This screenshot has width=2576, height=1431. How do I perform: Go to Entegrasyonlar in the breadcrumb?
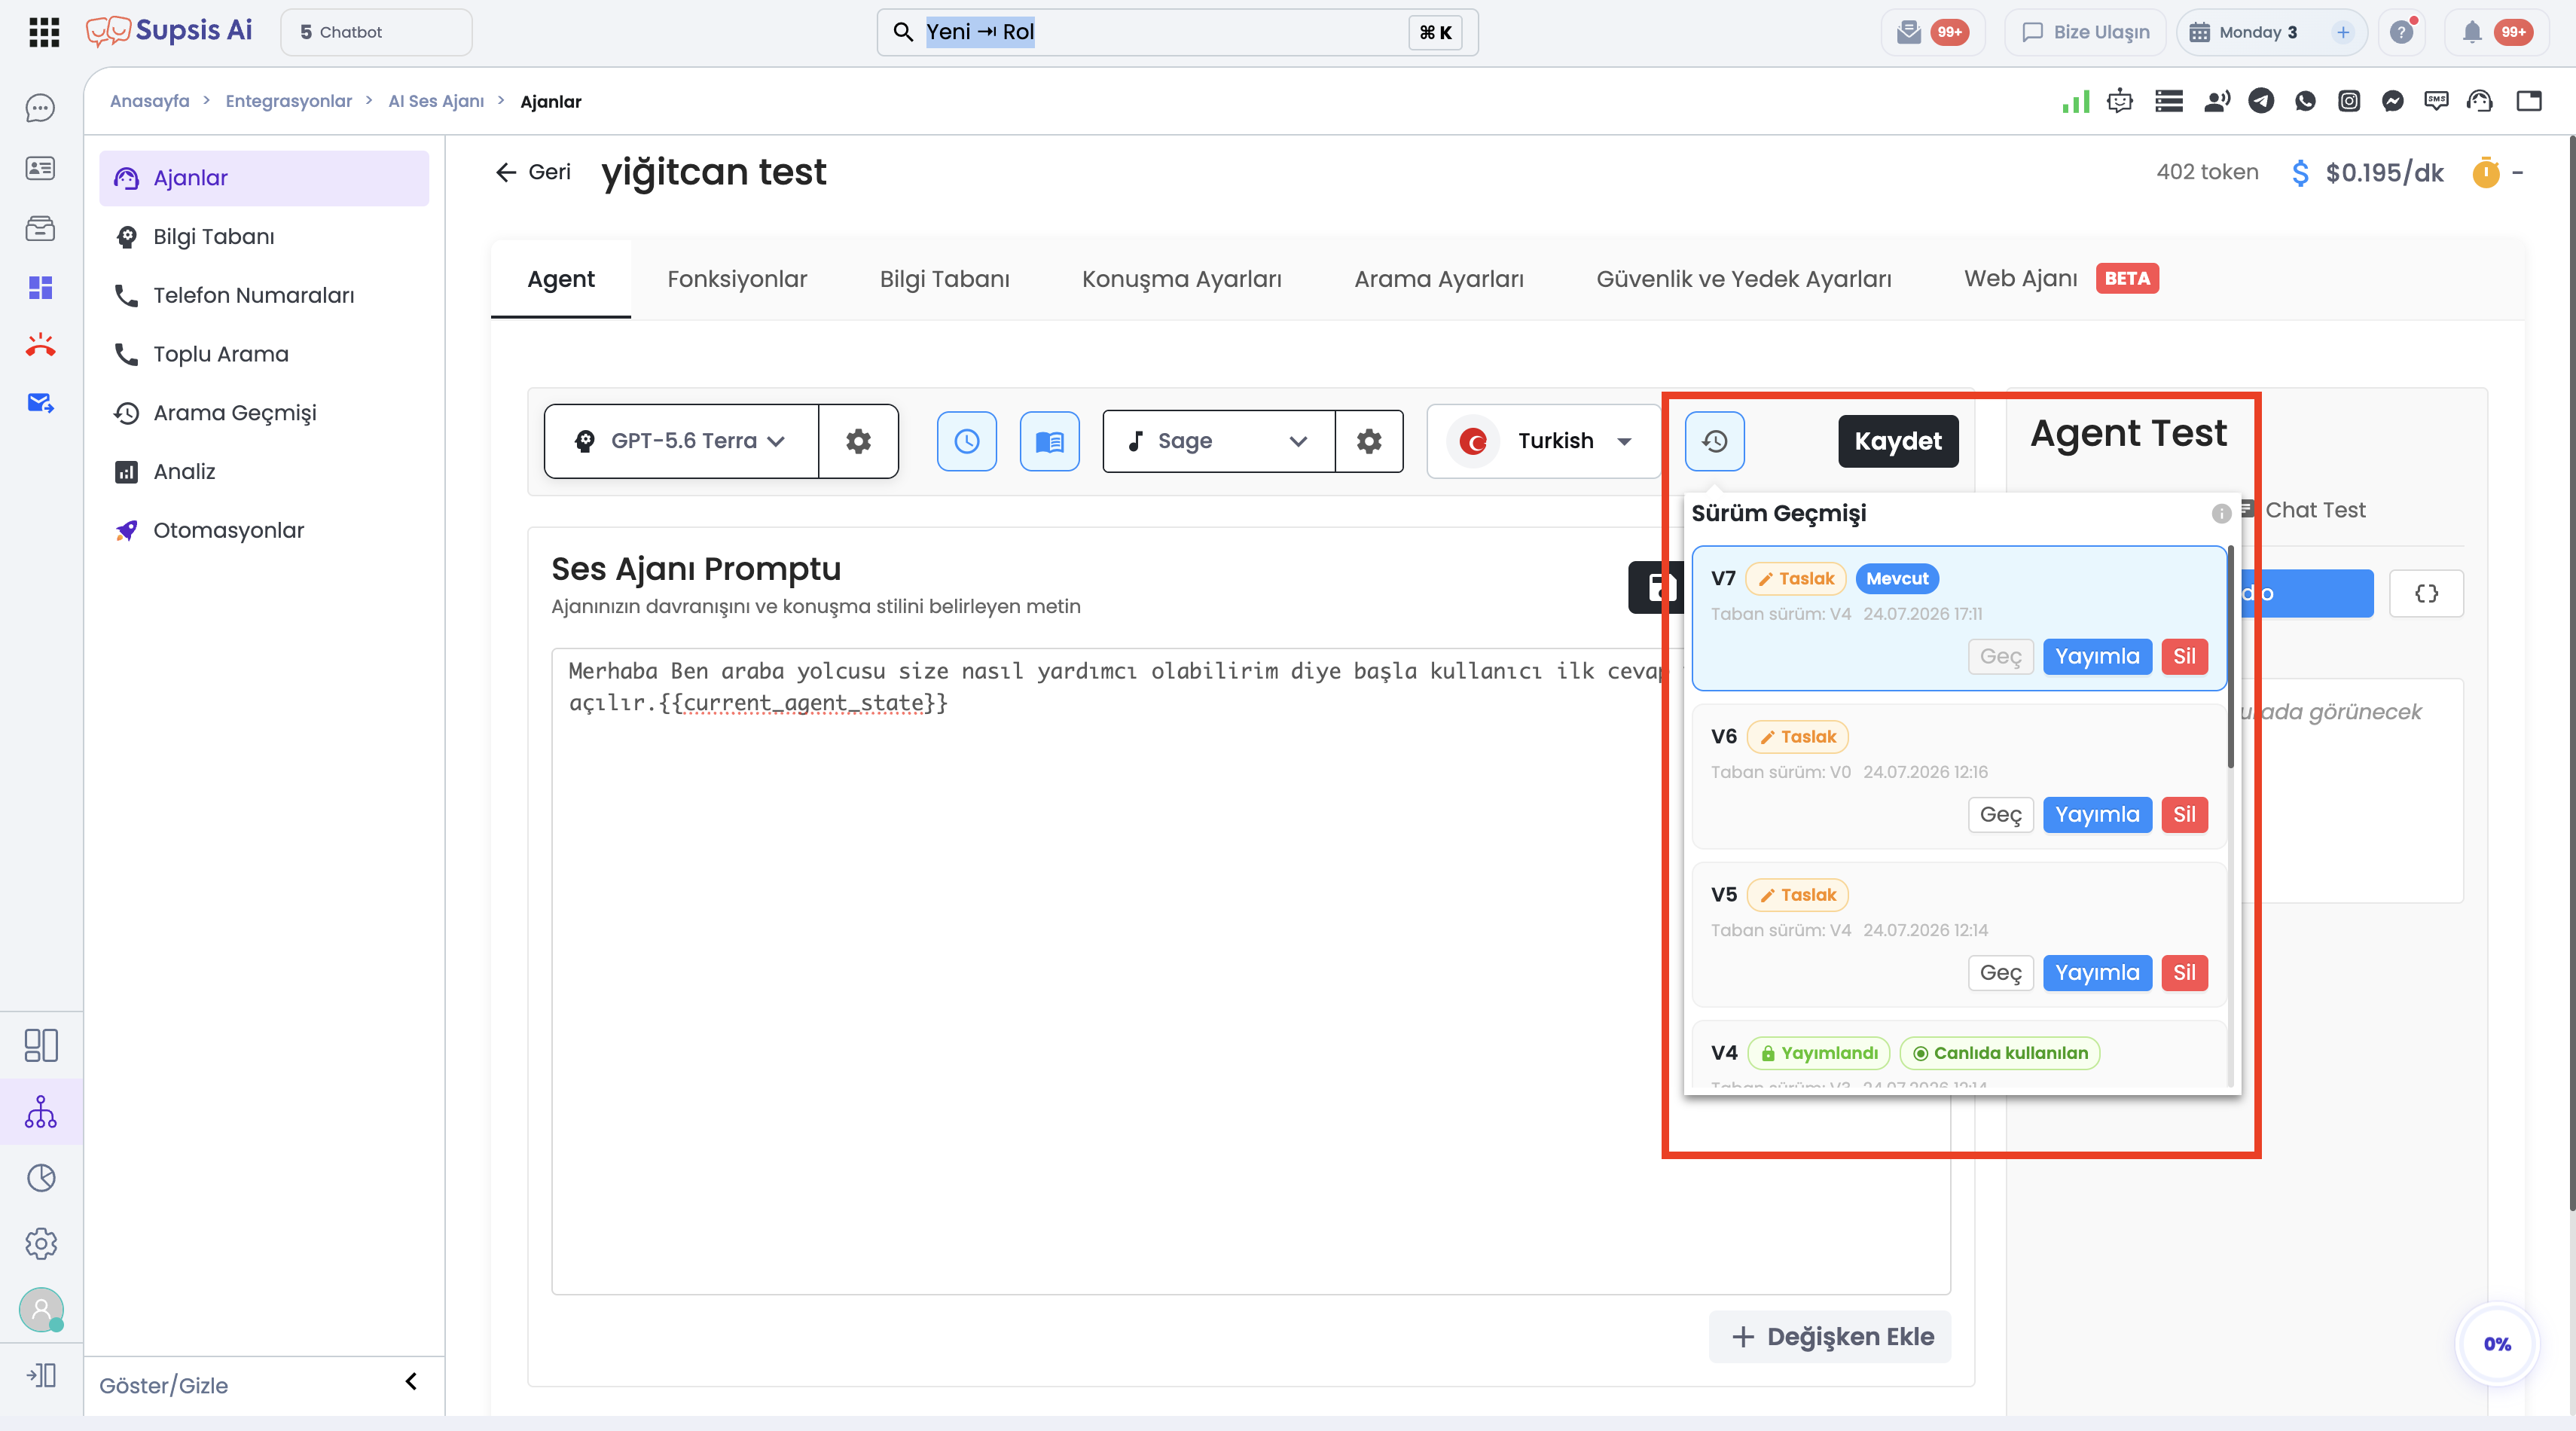(x=288, y=101)
